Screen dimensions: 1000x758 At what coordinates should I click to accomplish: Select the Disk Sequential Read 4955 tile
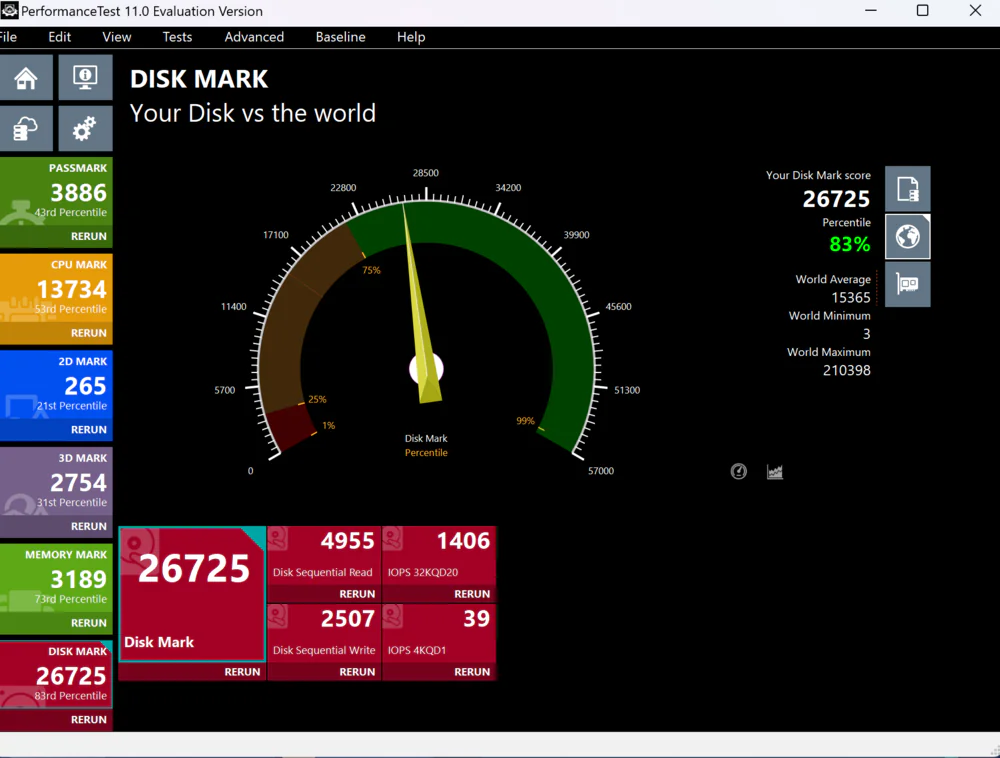(x=324, y=555)
